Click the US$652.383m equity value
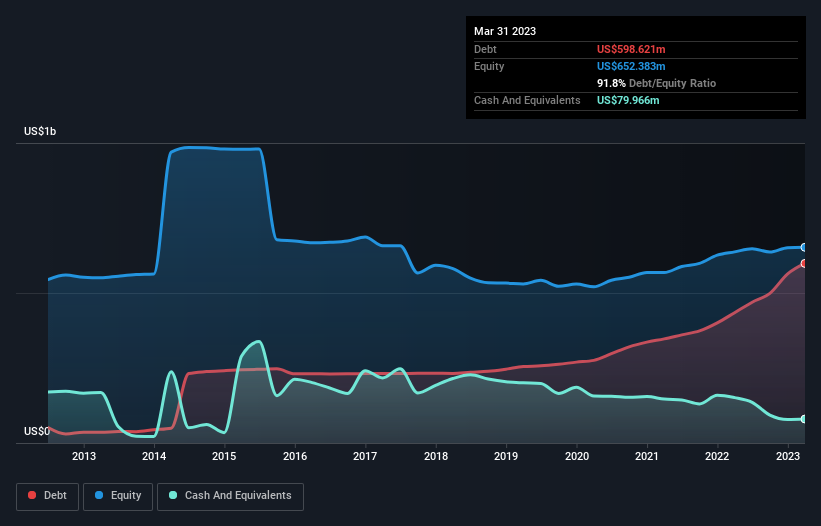This screenshot has height=526, width=821. [631, 66]
